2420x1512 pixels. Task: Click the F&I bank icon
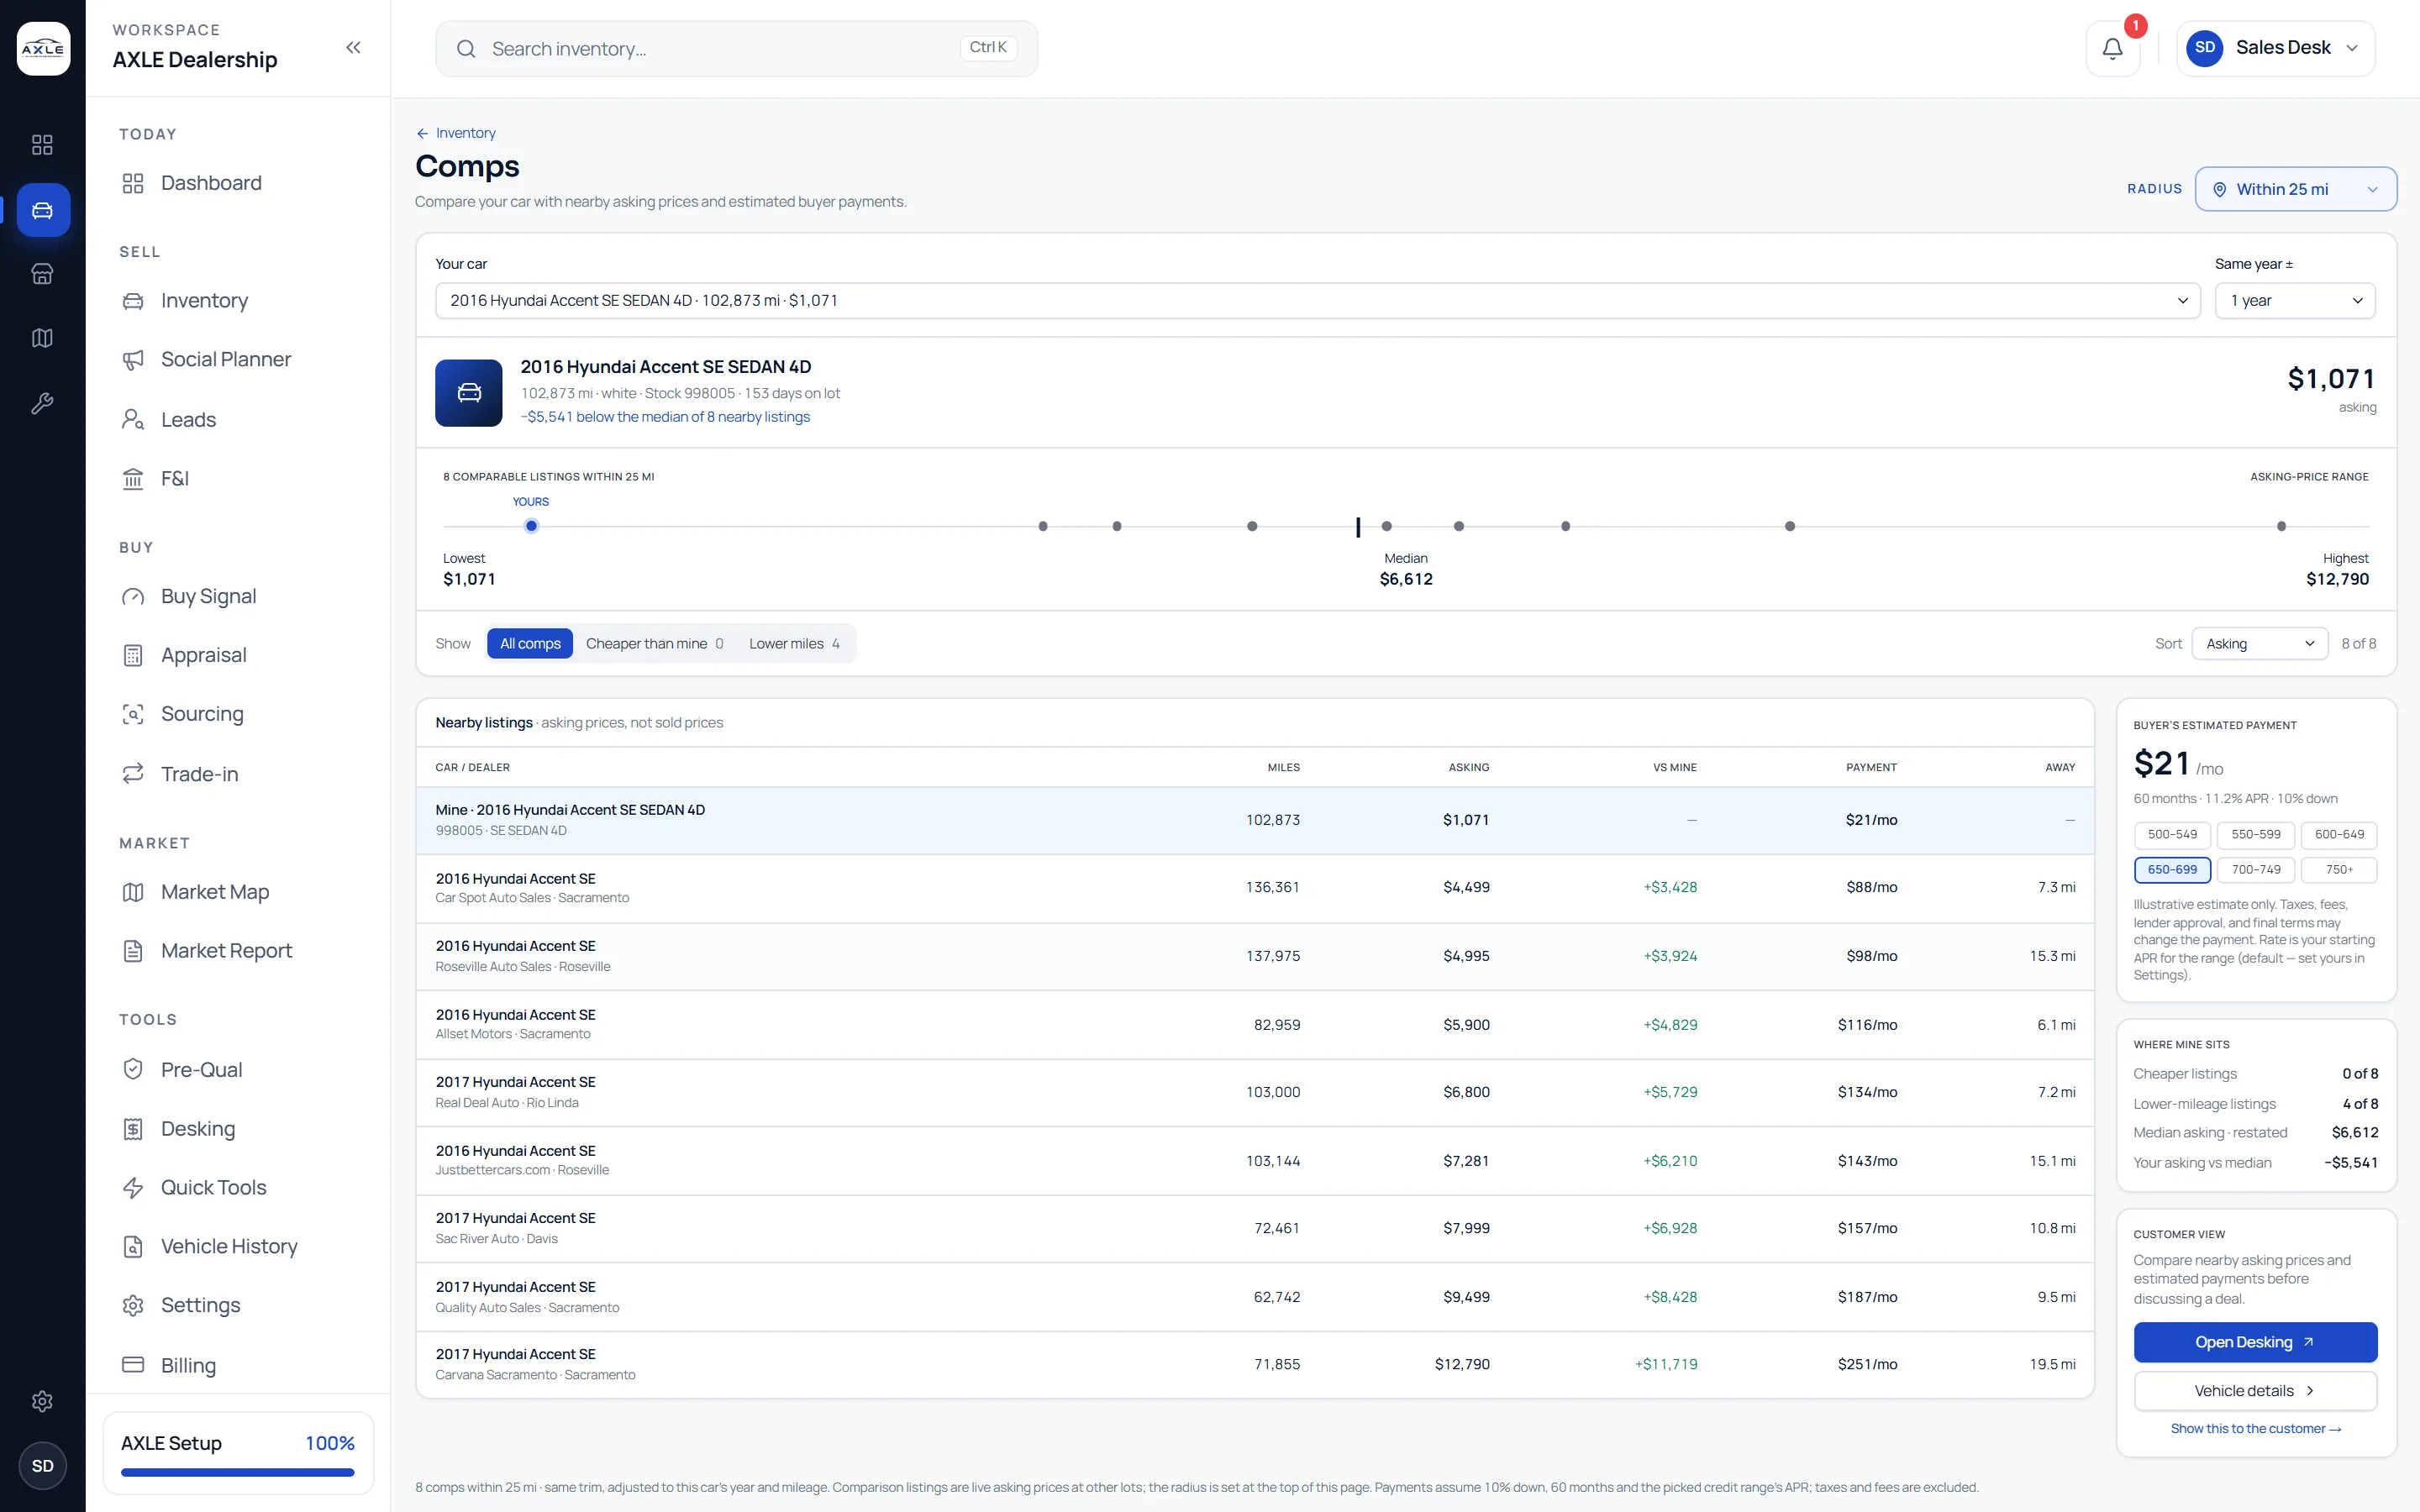point(133,479)
